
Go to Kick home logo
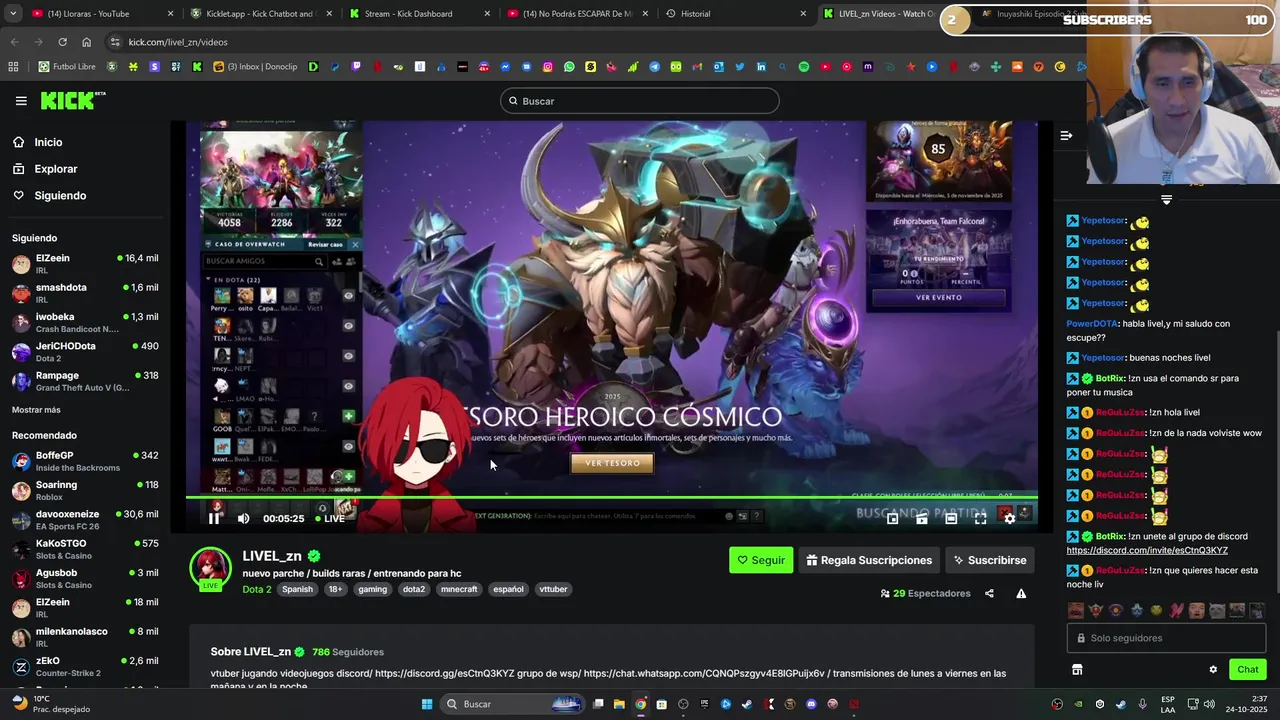[x=72, y=100]
